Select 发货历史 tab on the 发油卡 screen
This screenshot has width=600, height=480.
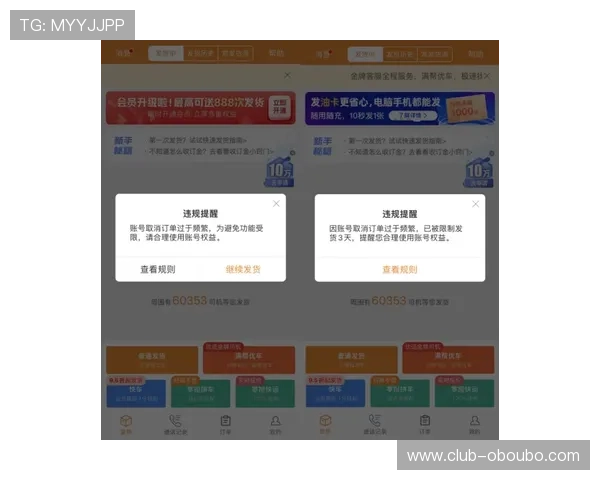pyautogui.click(x=400, y=54)
